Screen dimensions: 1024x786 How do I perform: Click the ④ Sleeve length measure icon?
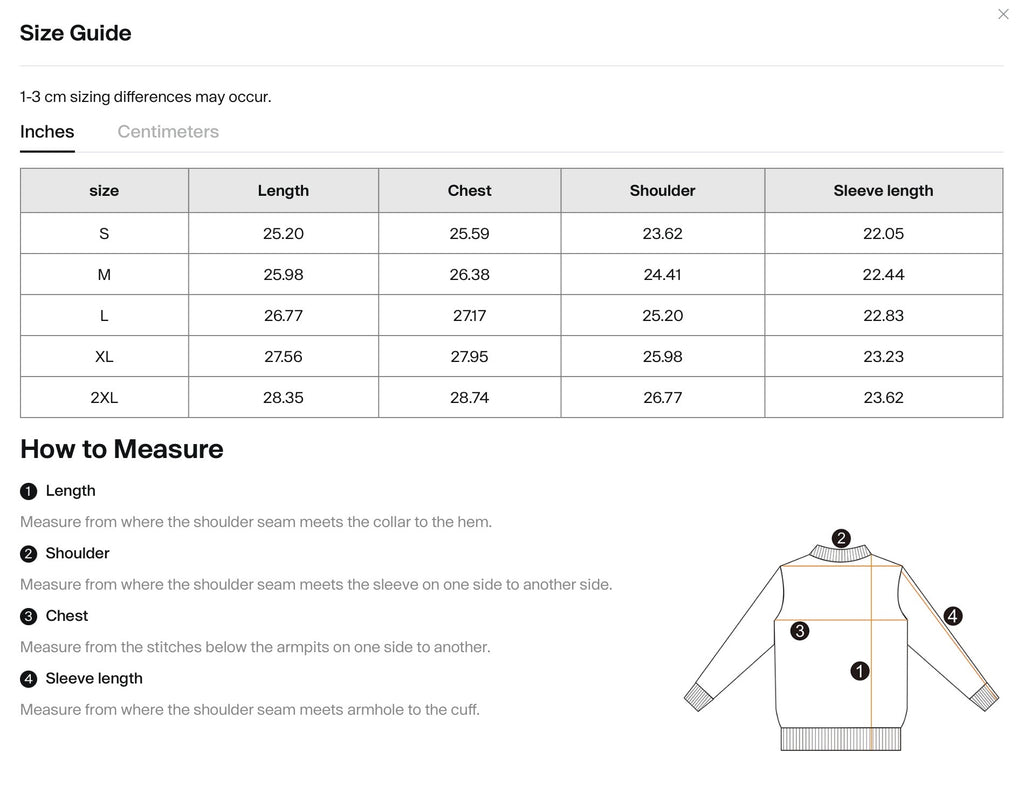pyautogui.click(x=27, y=678)
